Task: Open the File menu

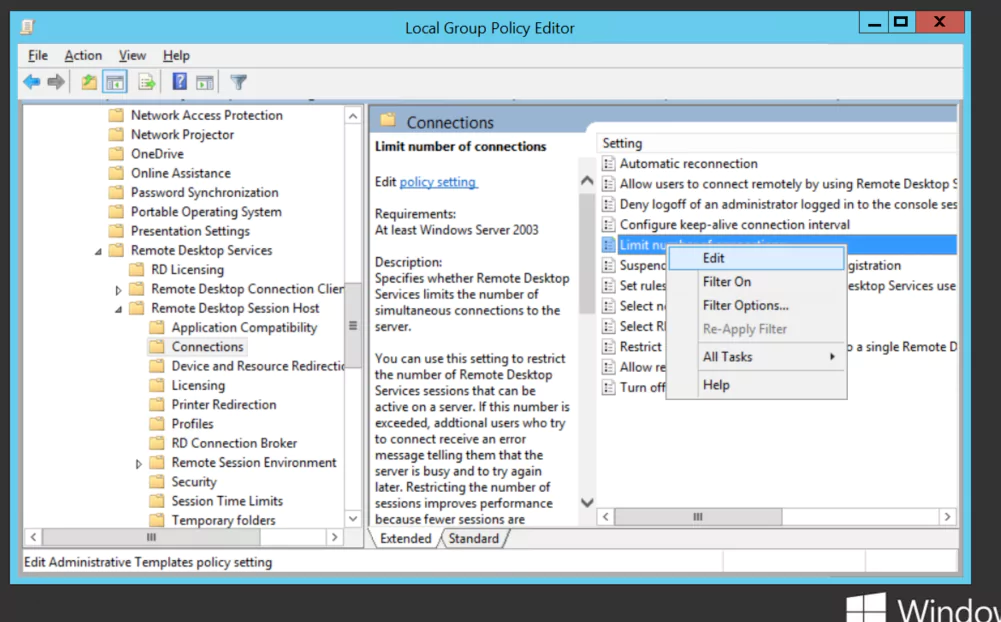Action: 38,56
